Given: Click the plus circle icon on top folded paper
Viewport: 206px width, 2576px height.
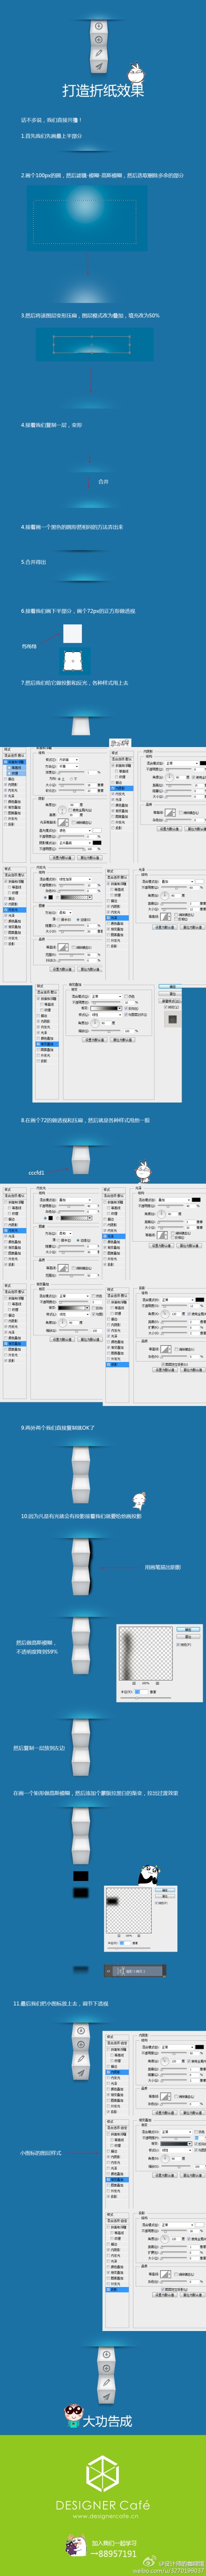Looking at the screenshot, I should click(x=98, y=40).
